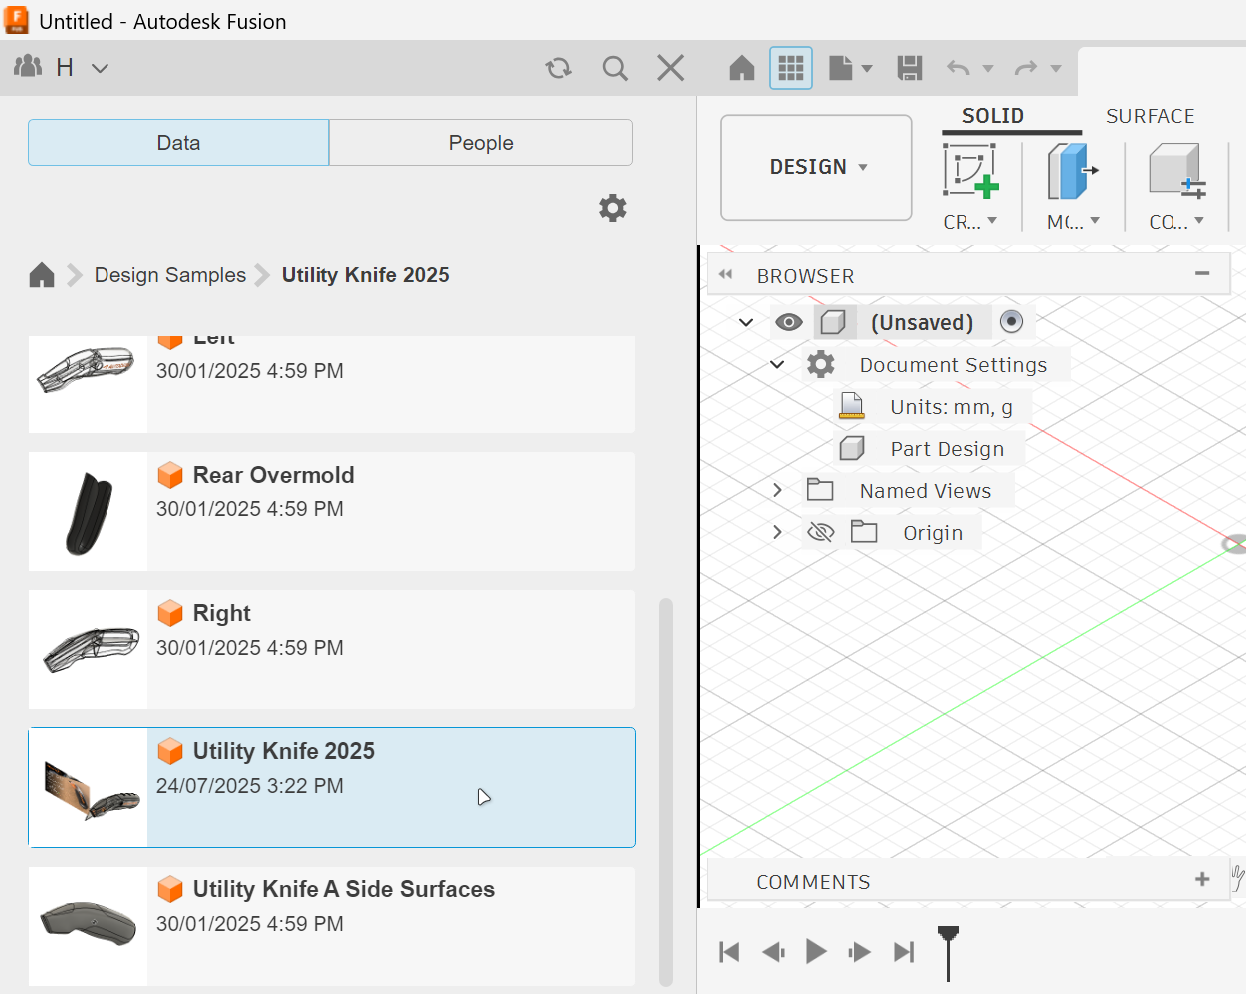The width and height of the screenshot is (1246, 994).
Task: Expand the Origin folder
Action: 777,532
